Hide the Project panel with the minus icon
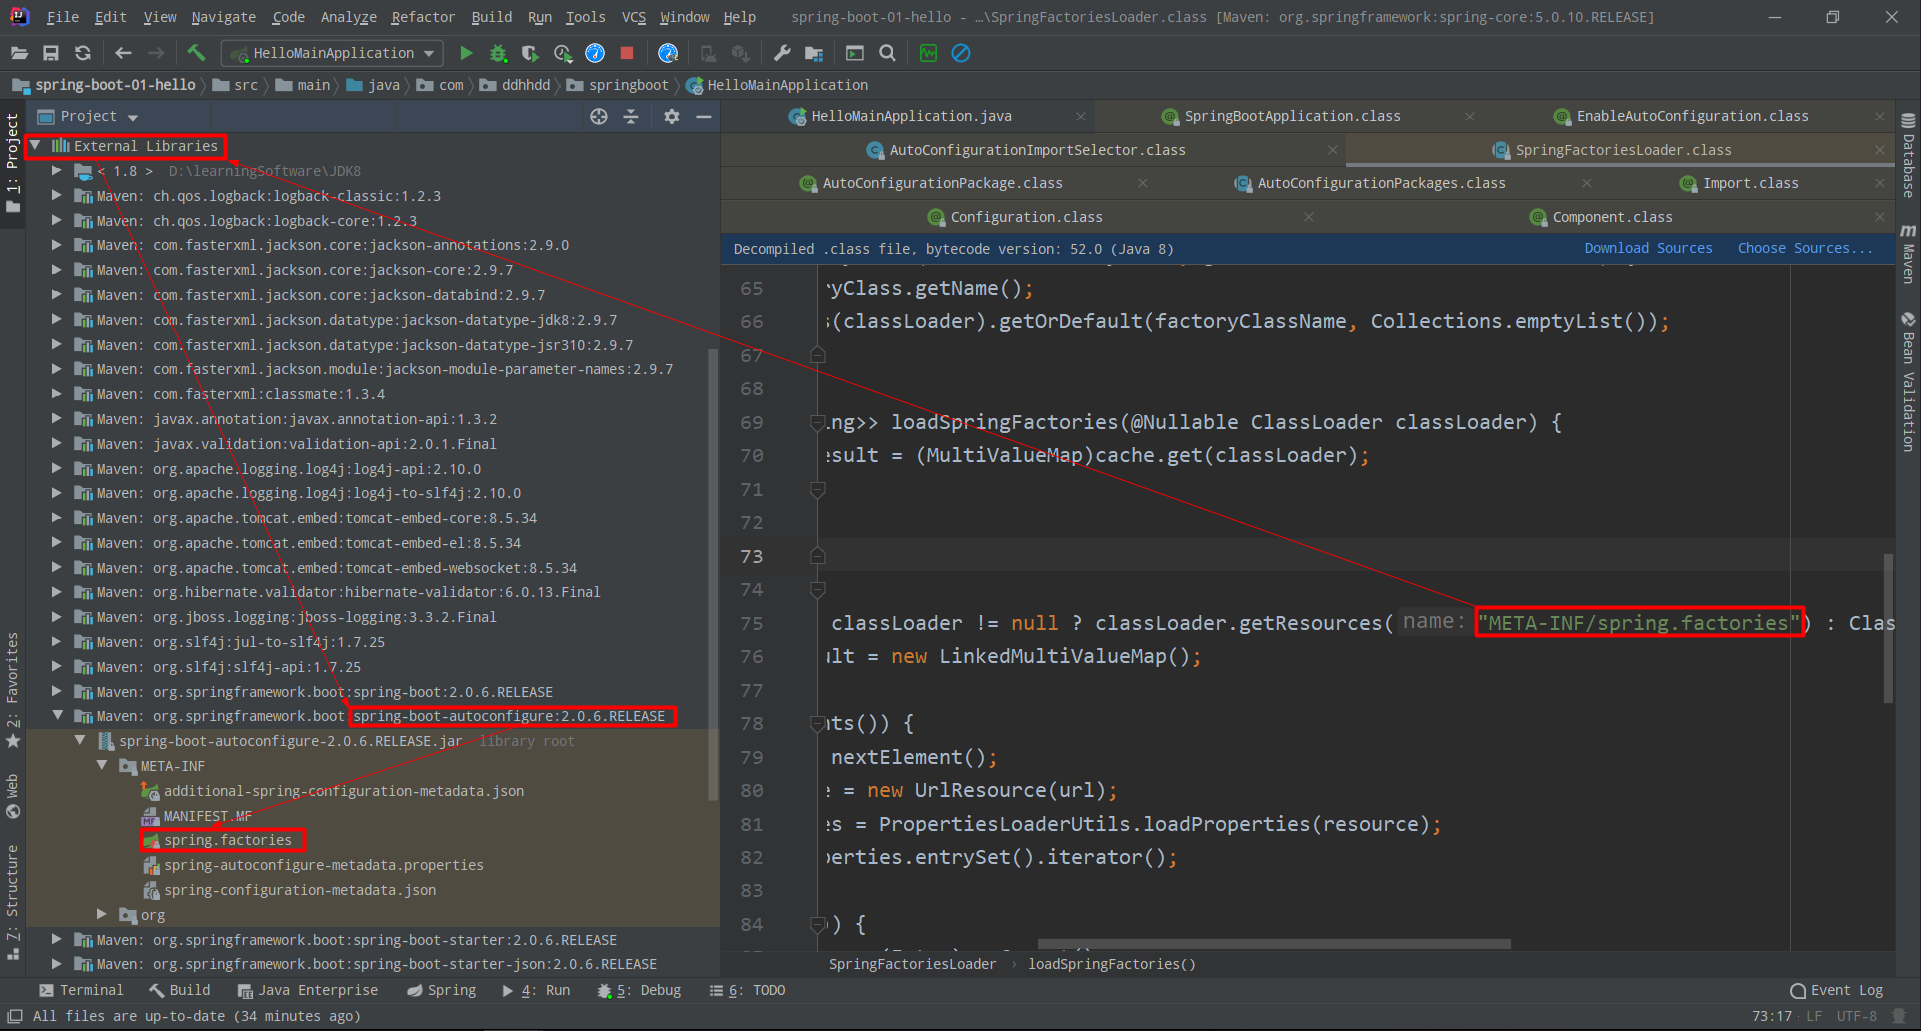1921x1031 pixels. [704, 117]
